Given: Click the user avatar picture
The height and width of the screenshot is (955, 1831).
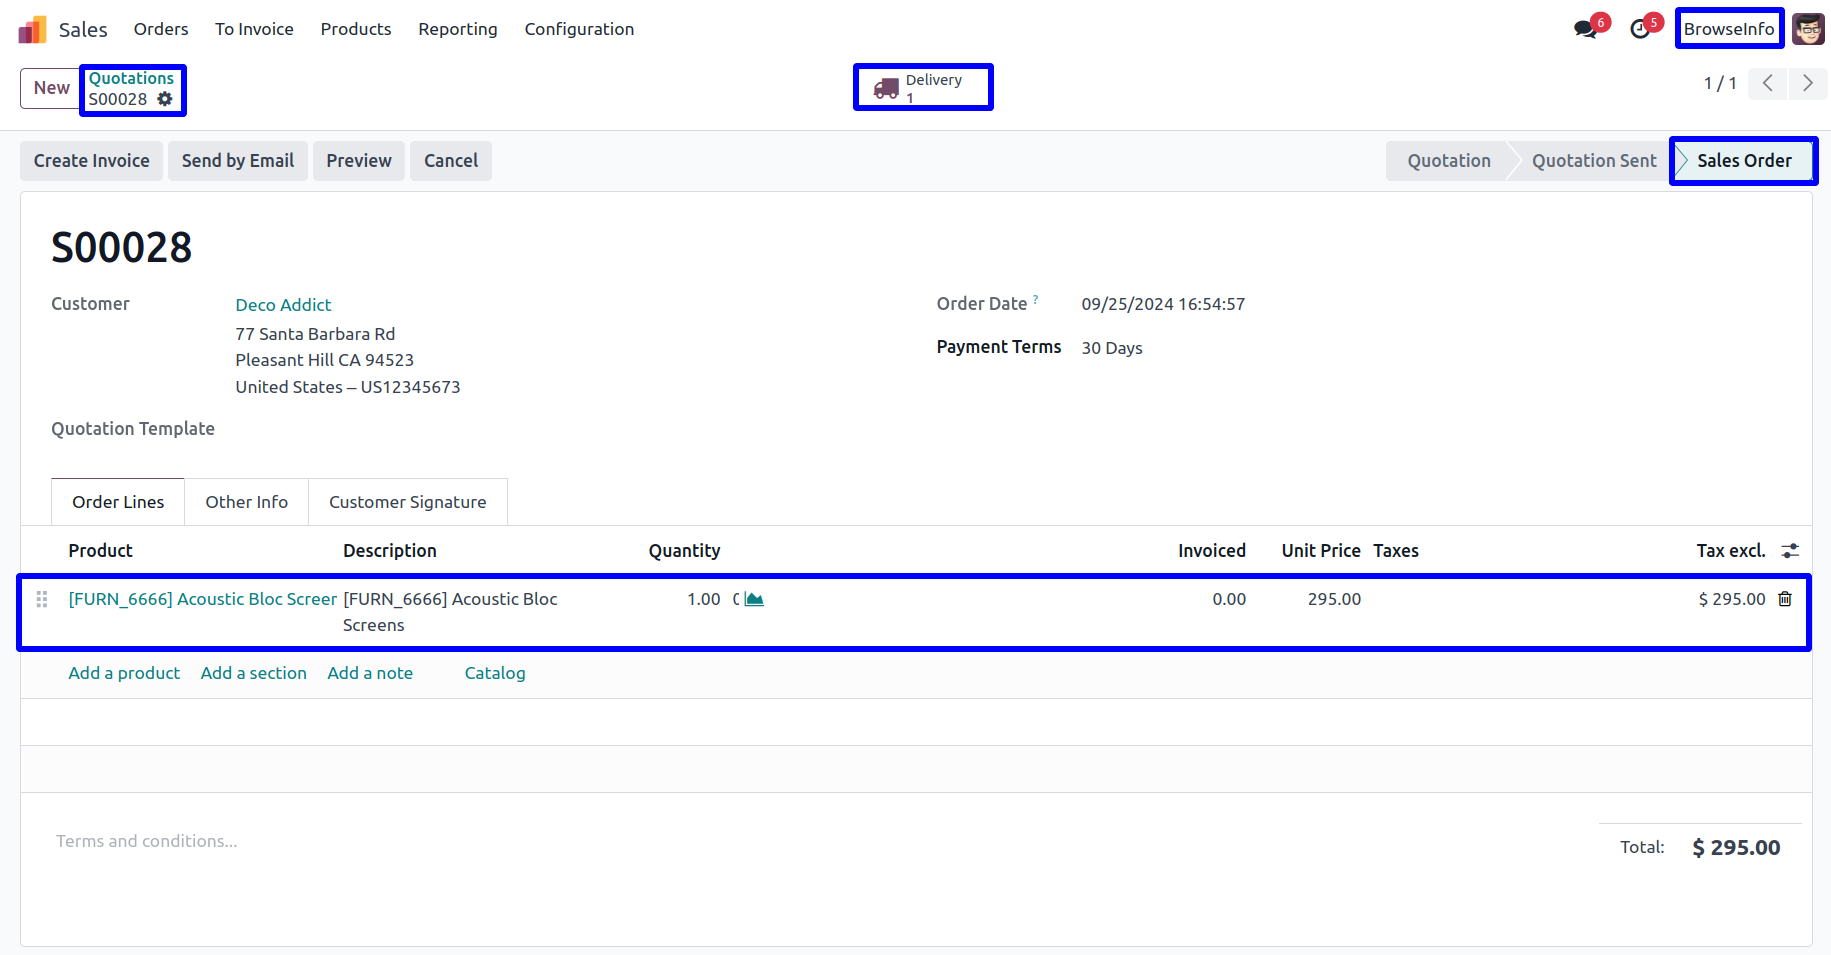Looking at the screenshot, I should tap(1807, 29).
